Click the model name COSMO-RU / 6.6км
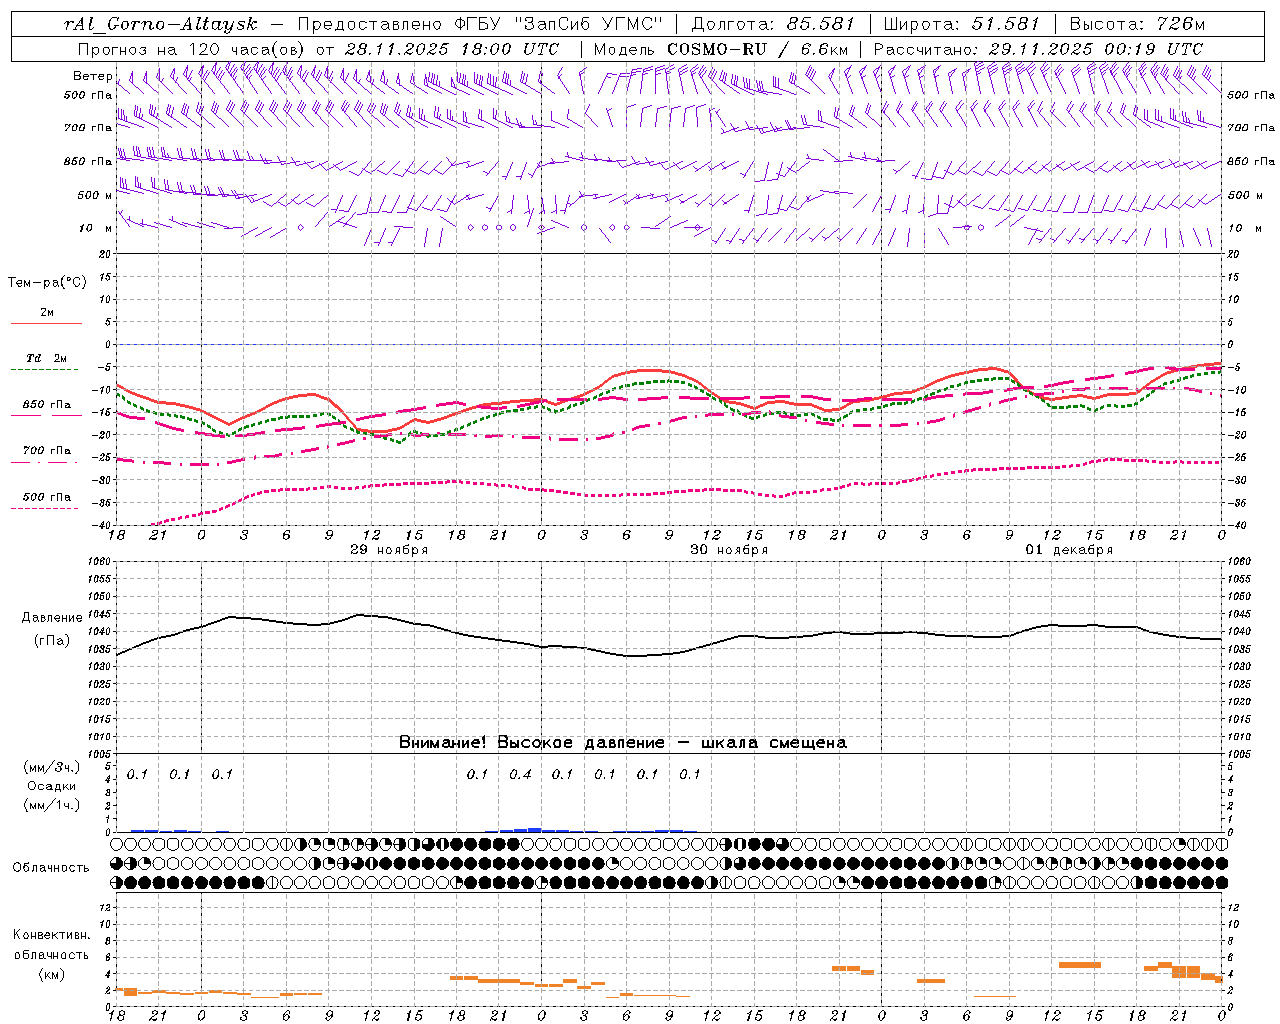1280x1024 pixels. pos(758,49)
